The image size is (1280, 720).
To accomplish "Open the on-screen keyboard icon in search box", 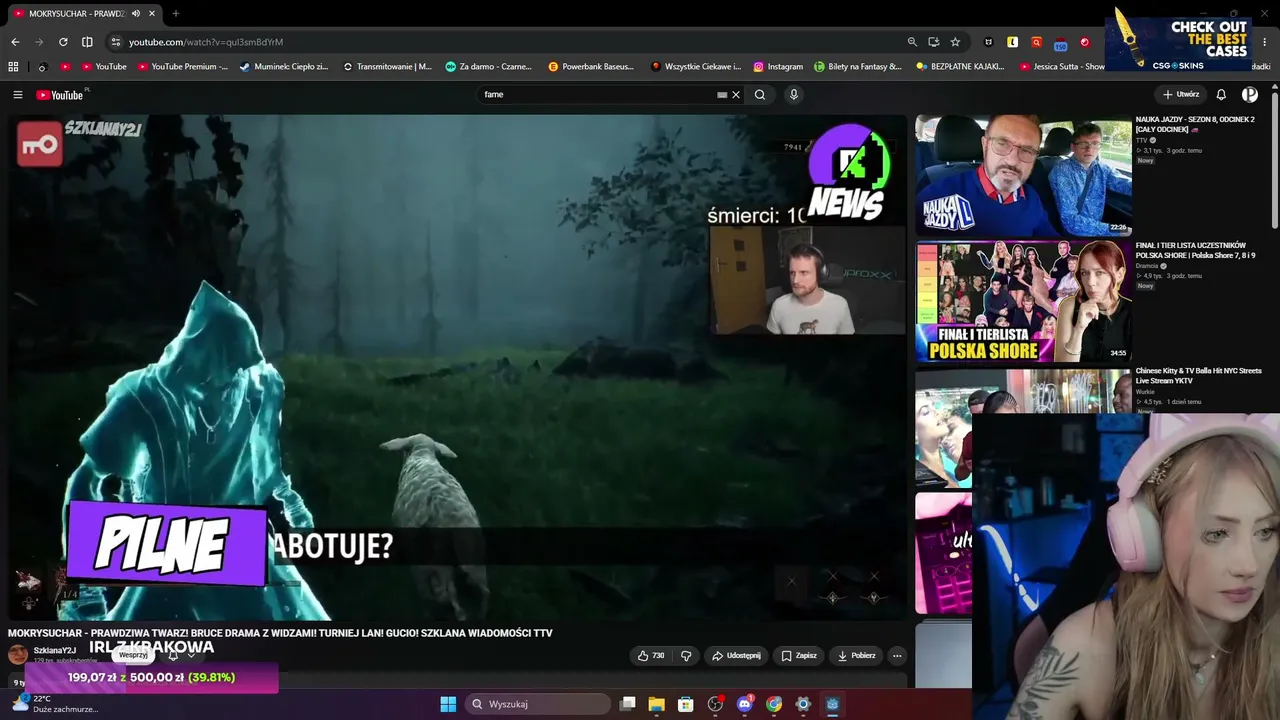I will tap(722, 95).
